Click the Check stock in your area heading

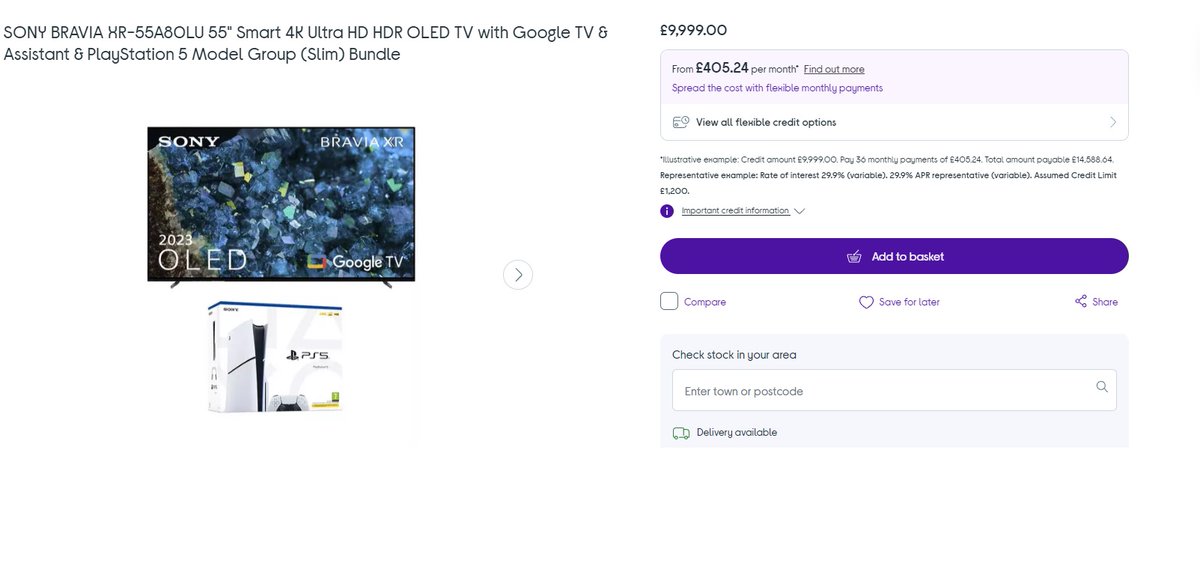[x=734, y=355]
